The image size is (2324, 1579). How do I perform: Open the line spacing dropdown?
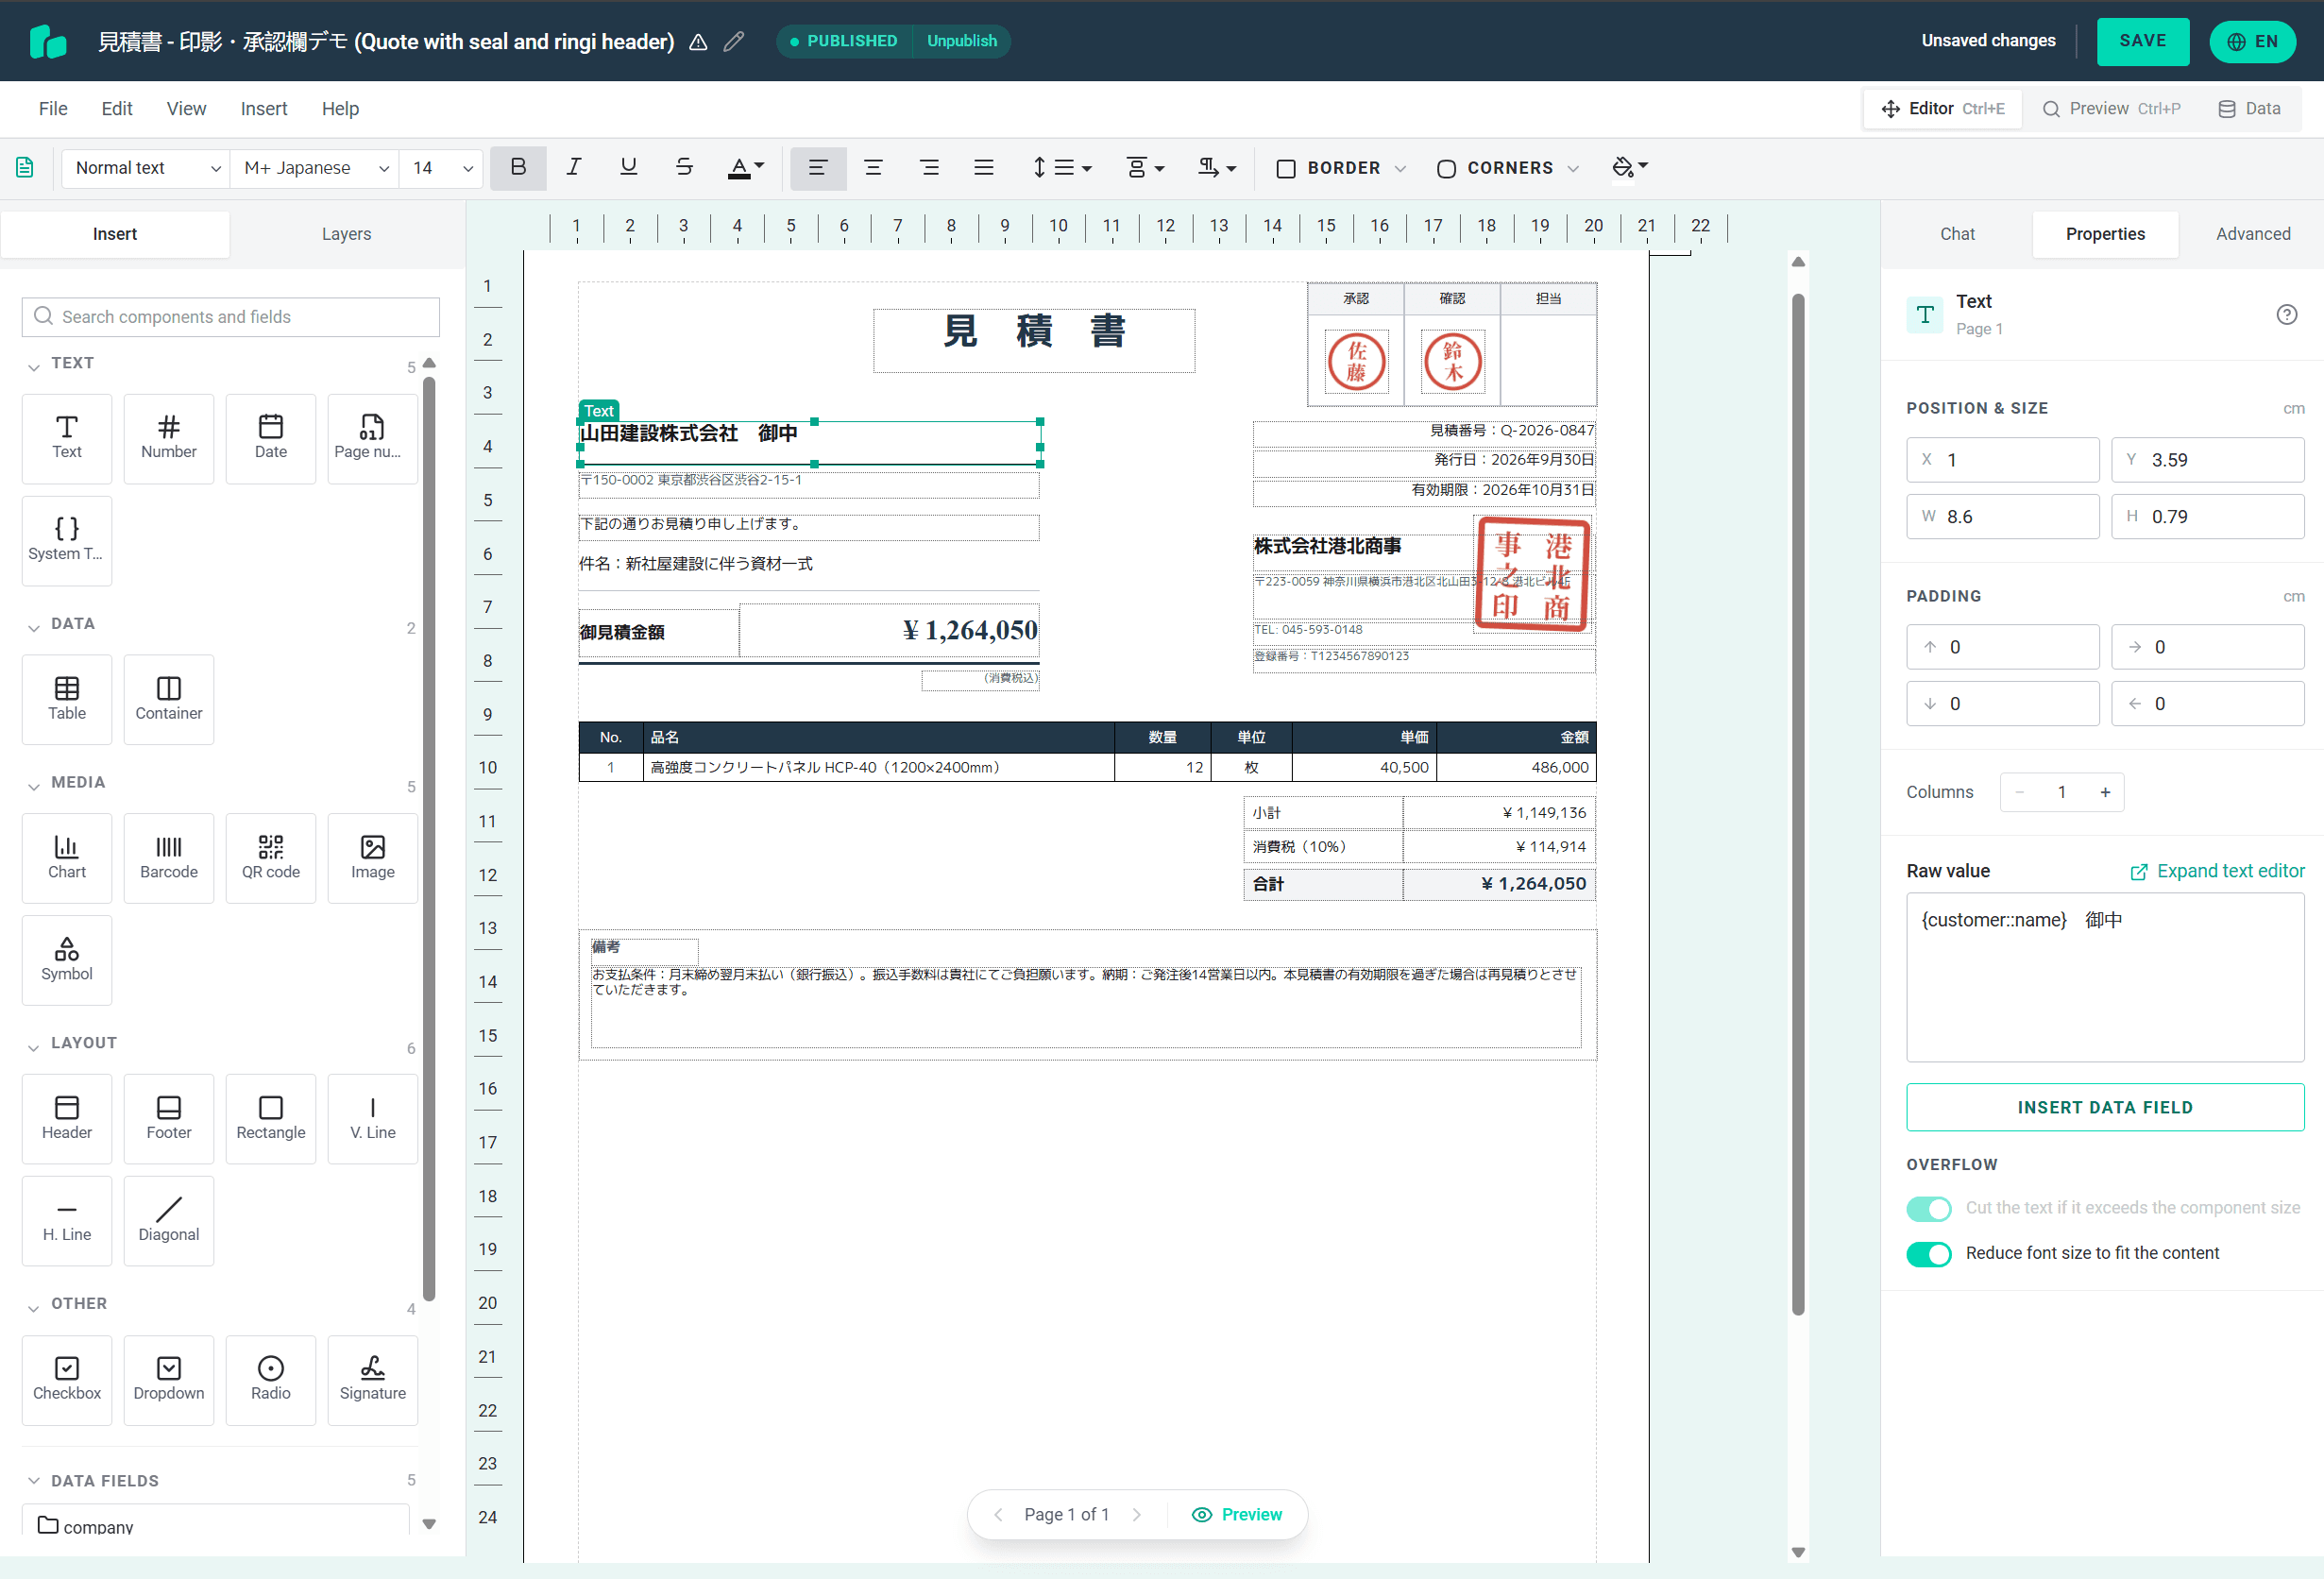tap(1062, 167)
